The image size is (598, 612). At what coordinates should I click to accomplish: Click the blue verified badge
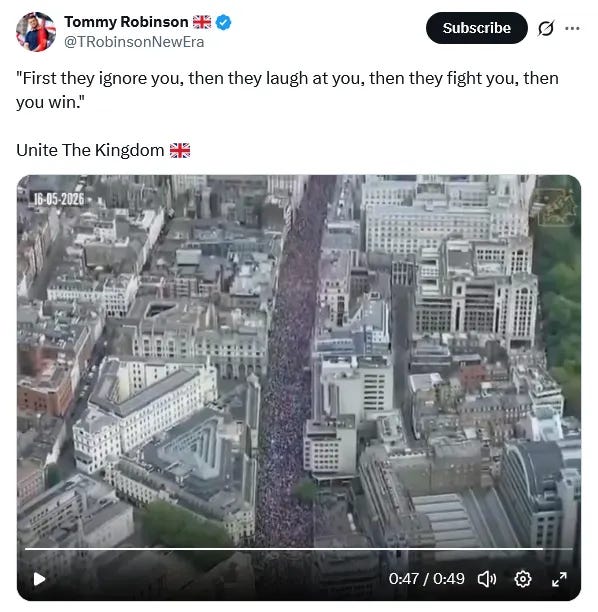[223, 22]
